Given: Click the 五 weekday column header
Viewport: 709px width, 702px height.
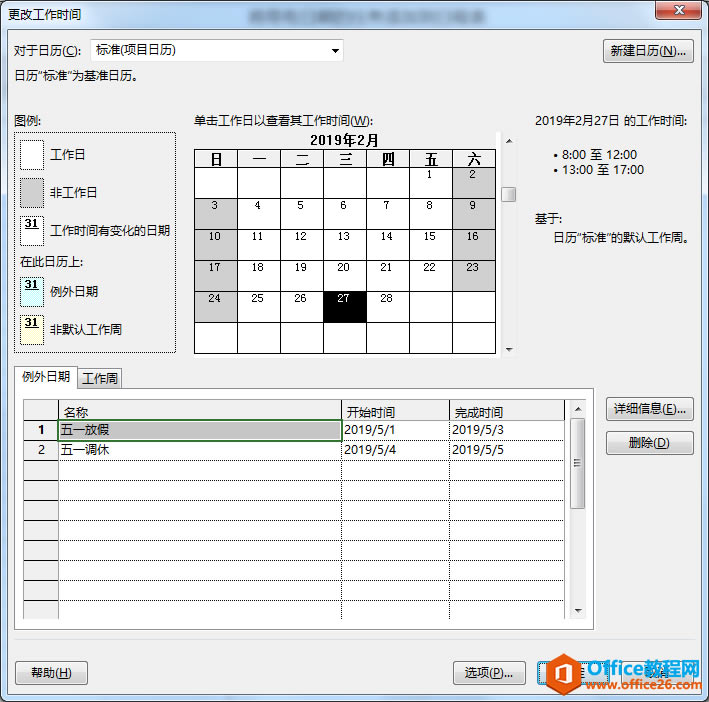Looking at the screenshot, I should click(x=430, y=159).
